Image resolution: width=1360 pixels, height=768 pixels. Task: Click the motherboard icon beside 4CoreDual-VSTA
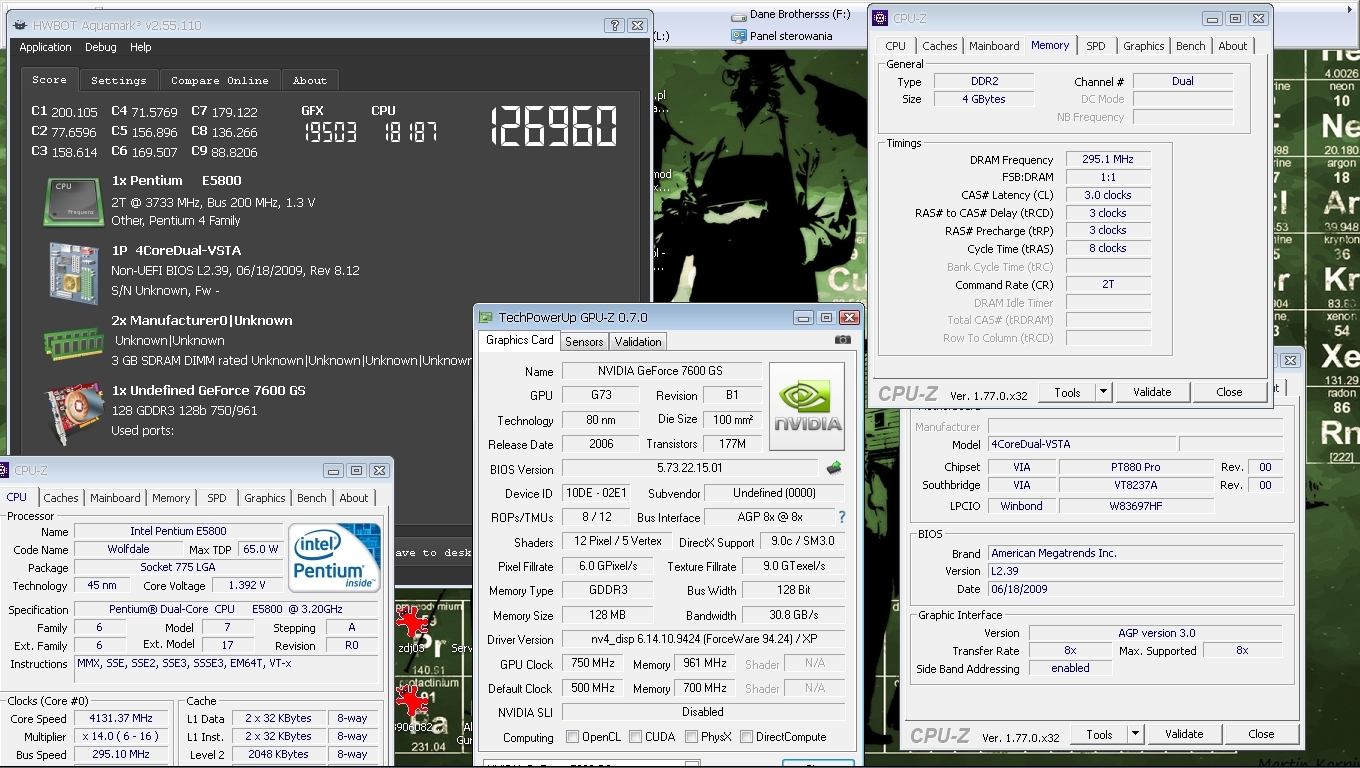coord(72,271)
